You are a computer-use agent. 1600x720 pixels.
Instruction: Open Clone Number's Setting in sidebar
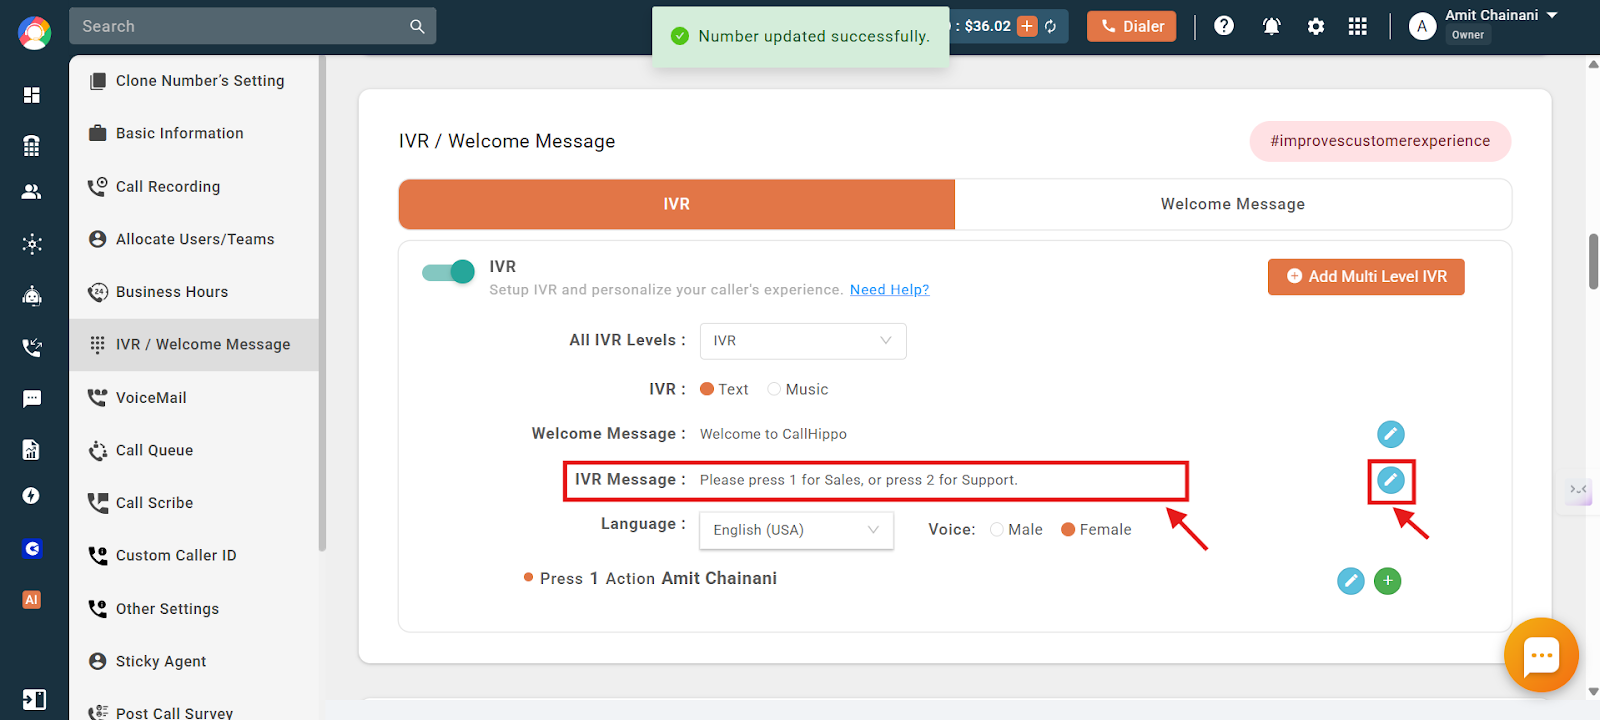click(194, 81)
